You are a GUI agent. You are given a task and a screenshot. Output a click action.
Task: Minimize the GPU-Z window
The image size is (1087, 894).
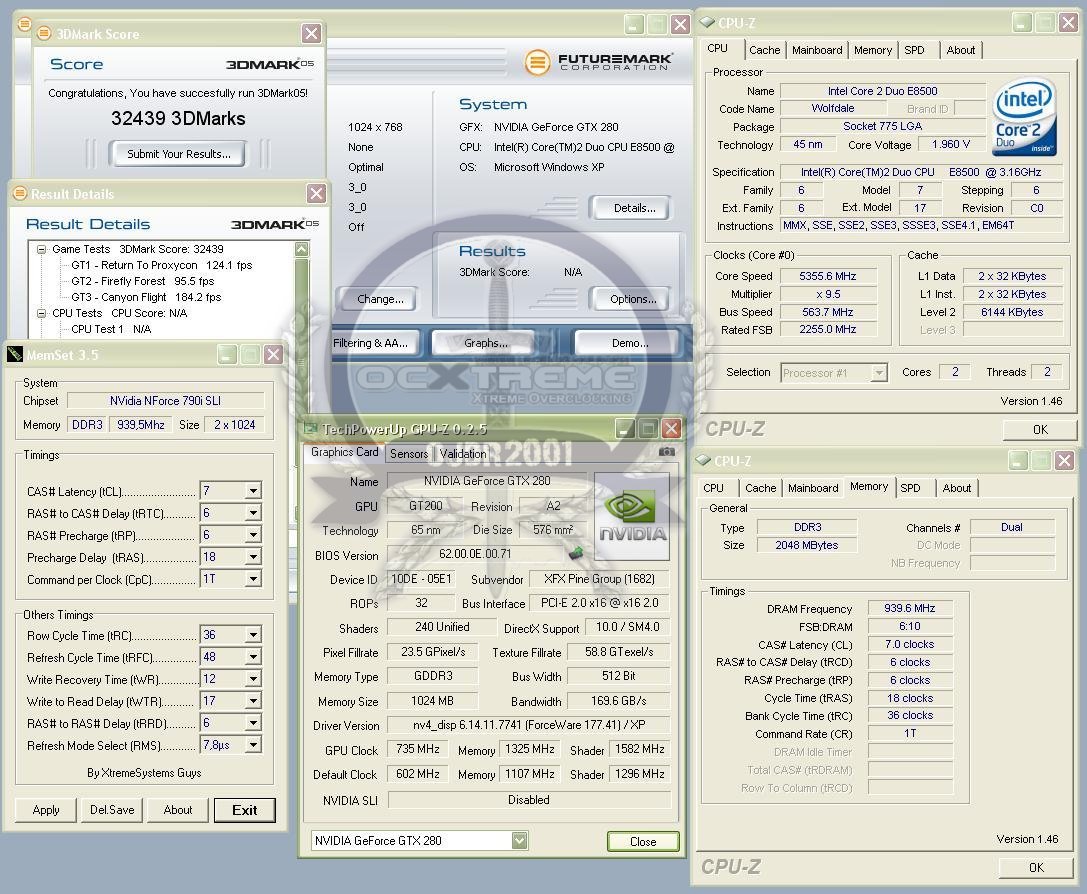(625, 428)
